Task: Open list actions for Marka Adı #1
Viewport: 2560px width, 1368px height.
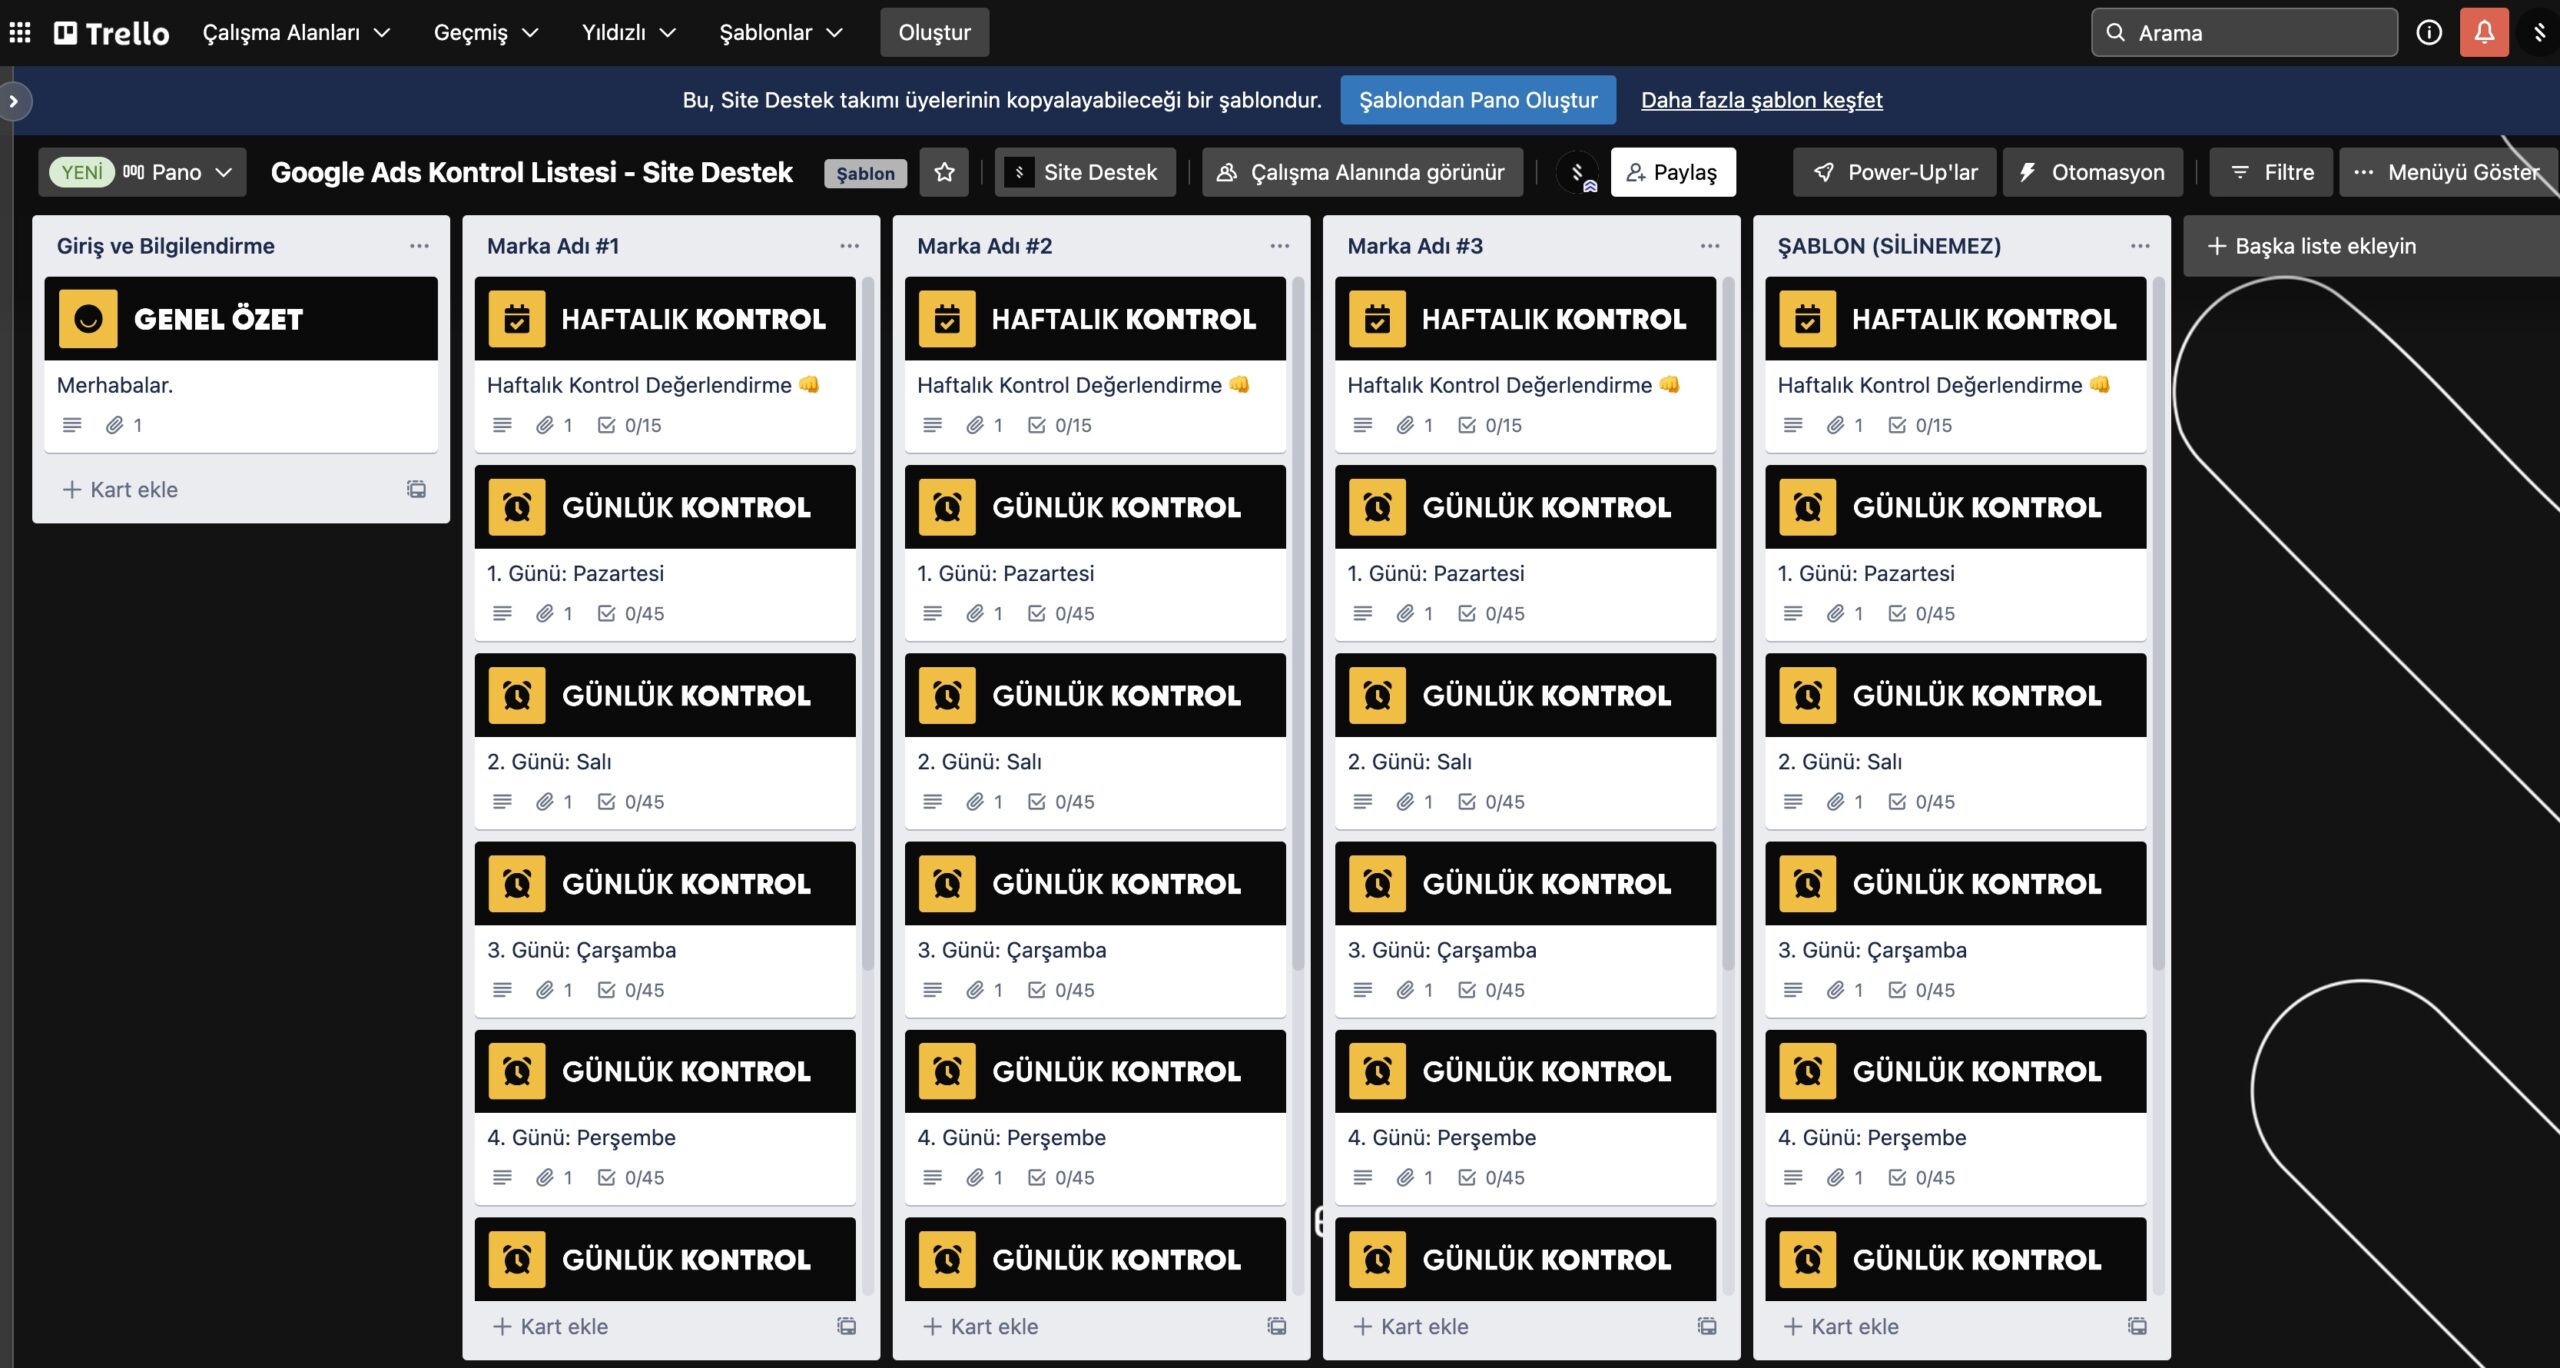Action: click(850, 246)
